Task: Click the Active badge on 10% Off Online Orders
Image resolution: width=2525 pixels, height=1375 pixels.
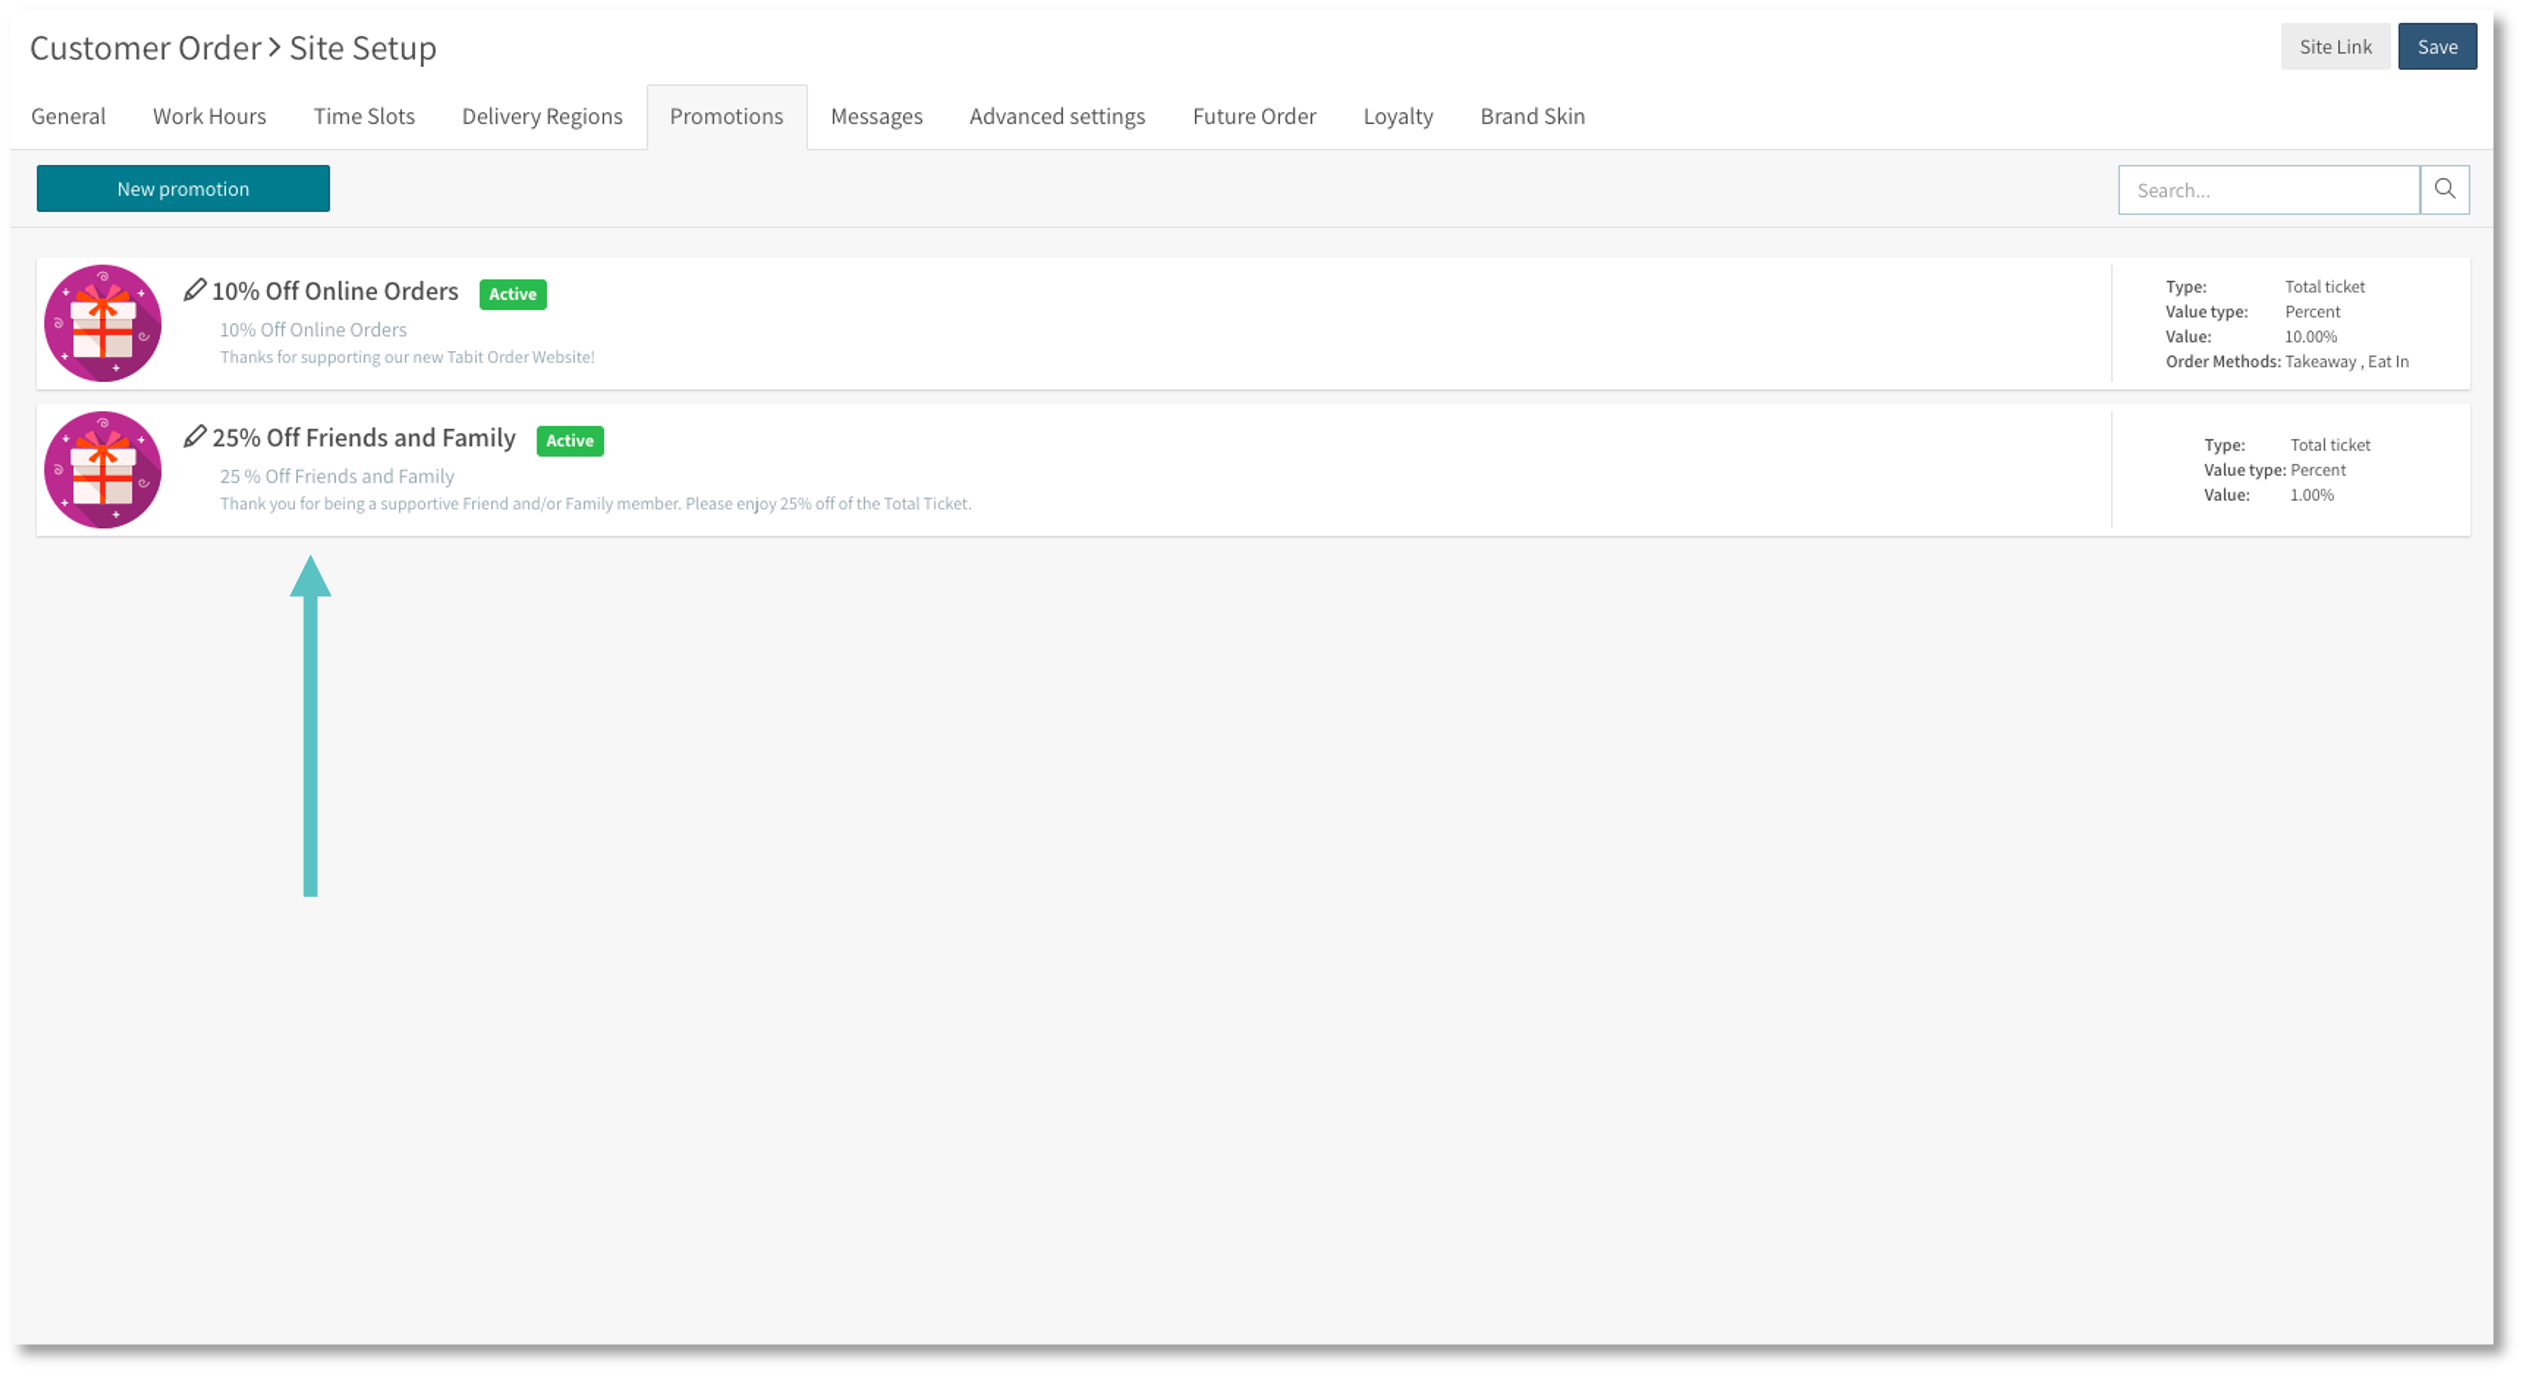Action: click(512, 294)
